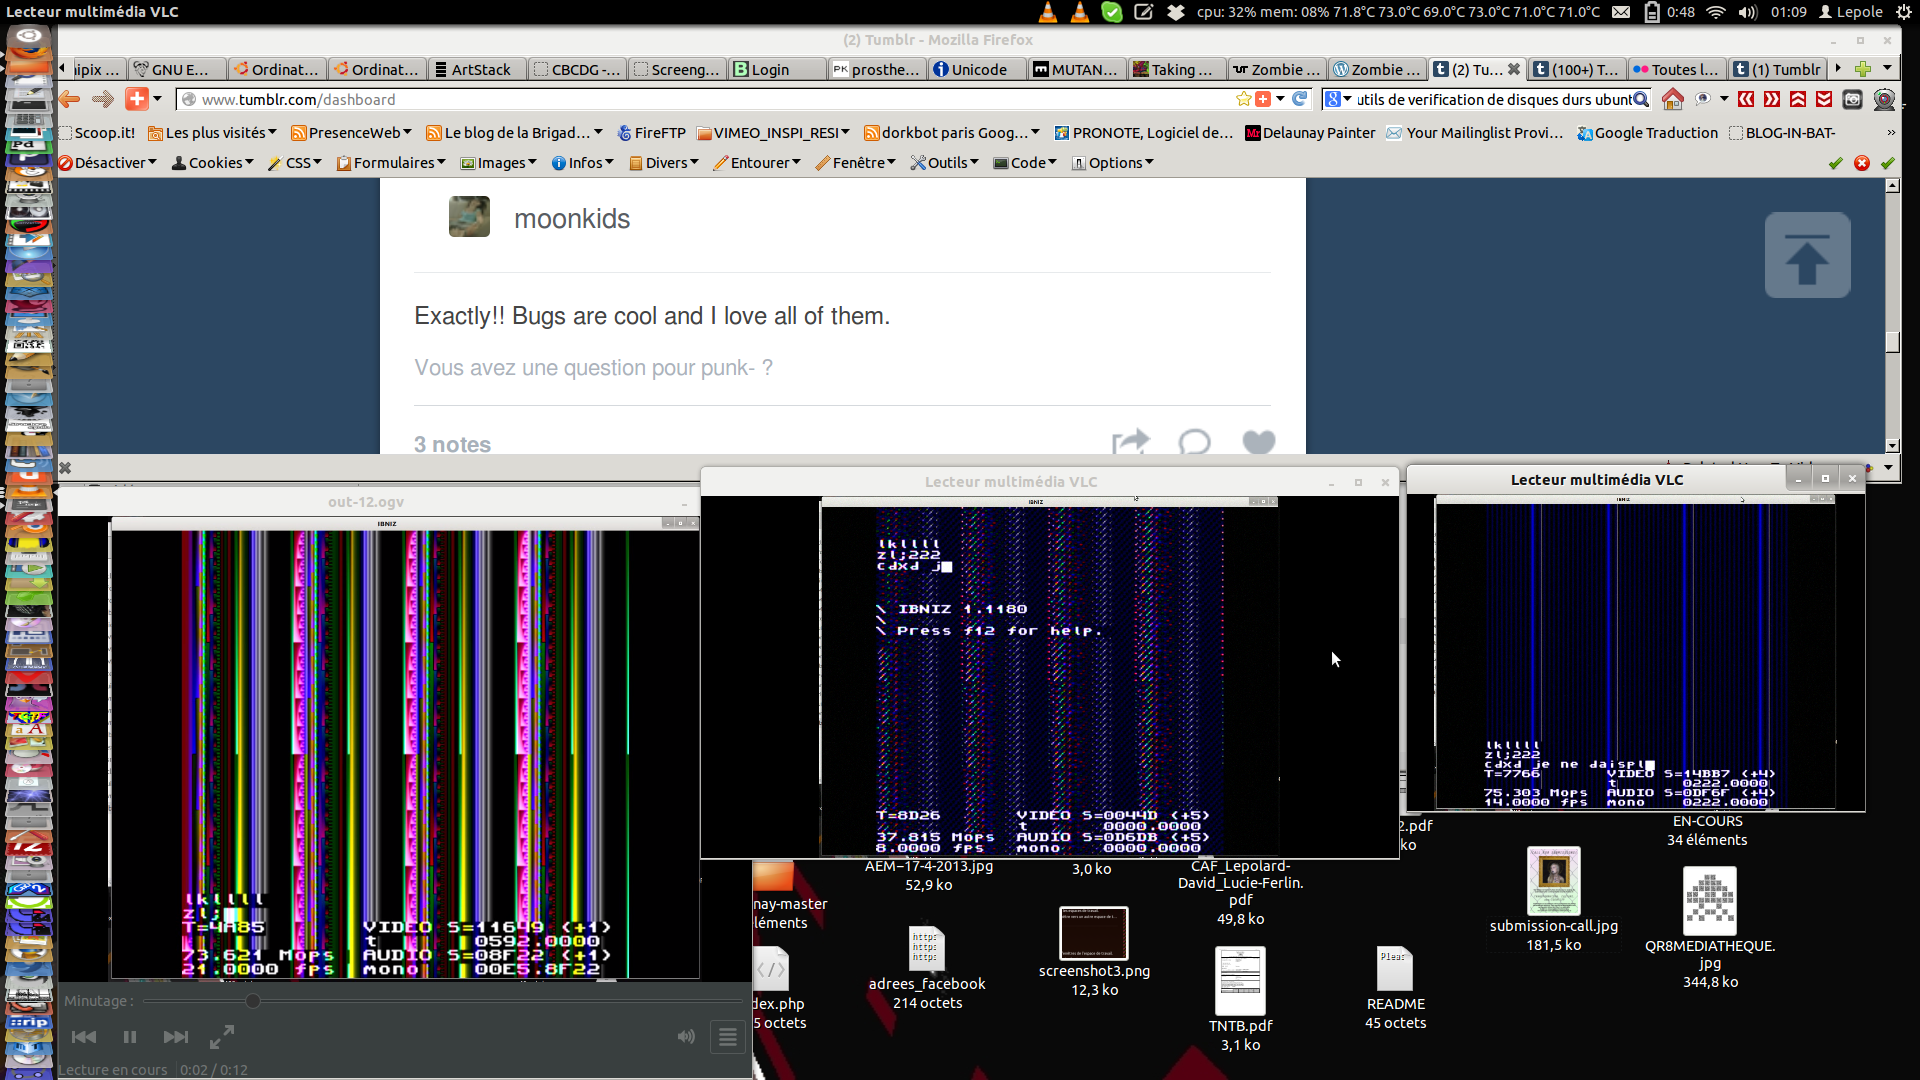Switch to the Unicode browser tab
Viewport: 1920px width, 1080px height.
coord(976,69)
